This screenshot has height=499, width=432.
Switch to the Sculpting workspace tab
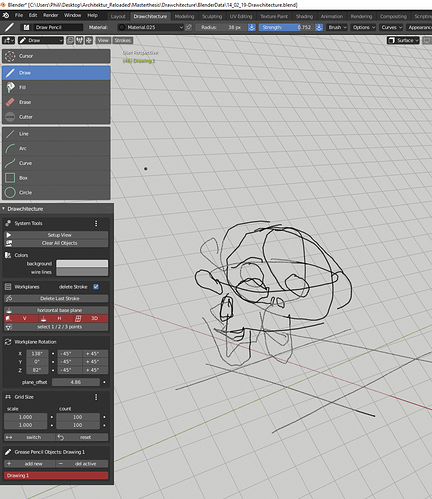[212, 16]
